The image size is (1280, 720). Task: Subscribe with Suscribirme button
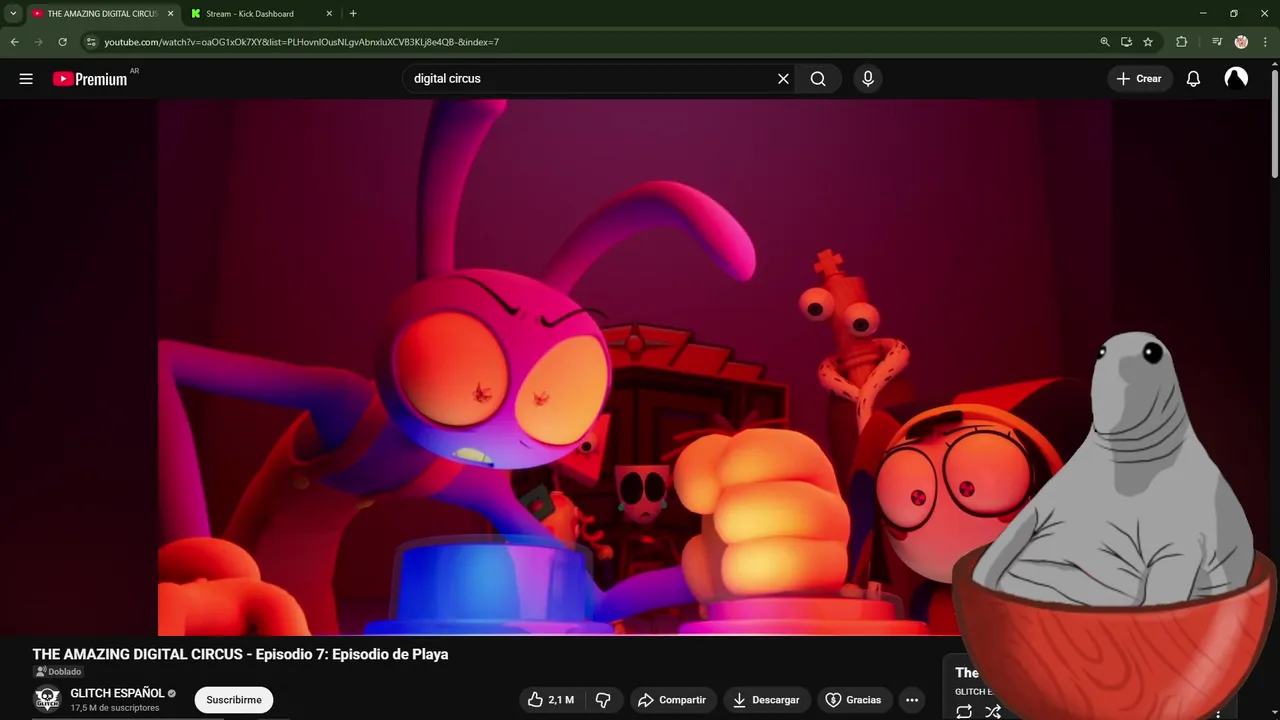tap(234, 700)
